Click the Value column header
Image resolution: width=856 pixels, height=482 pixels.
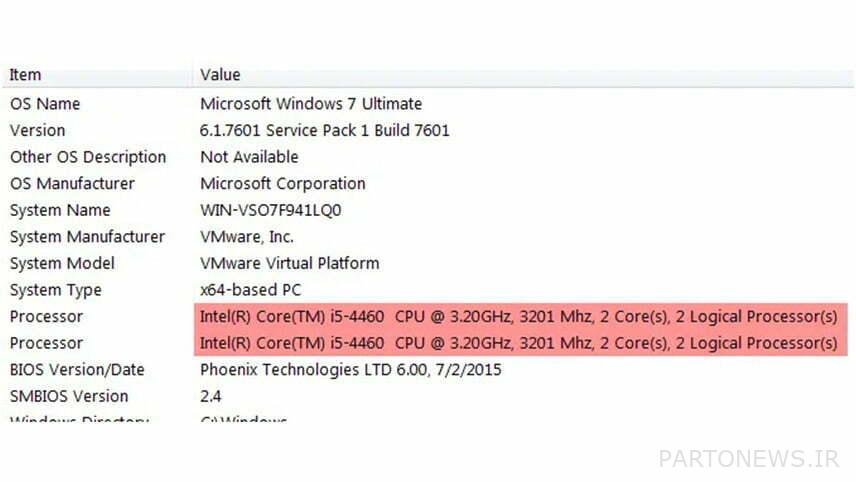[220, 75]
